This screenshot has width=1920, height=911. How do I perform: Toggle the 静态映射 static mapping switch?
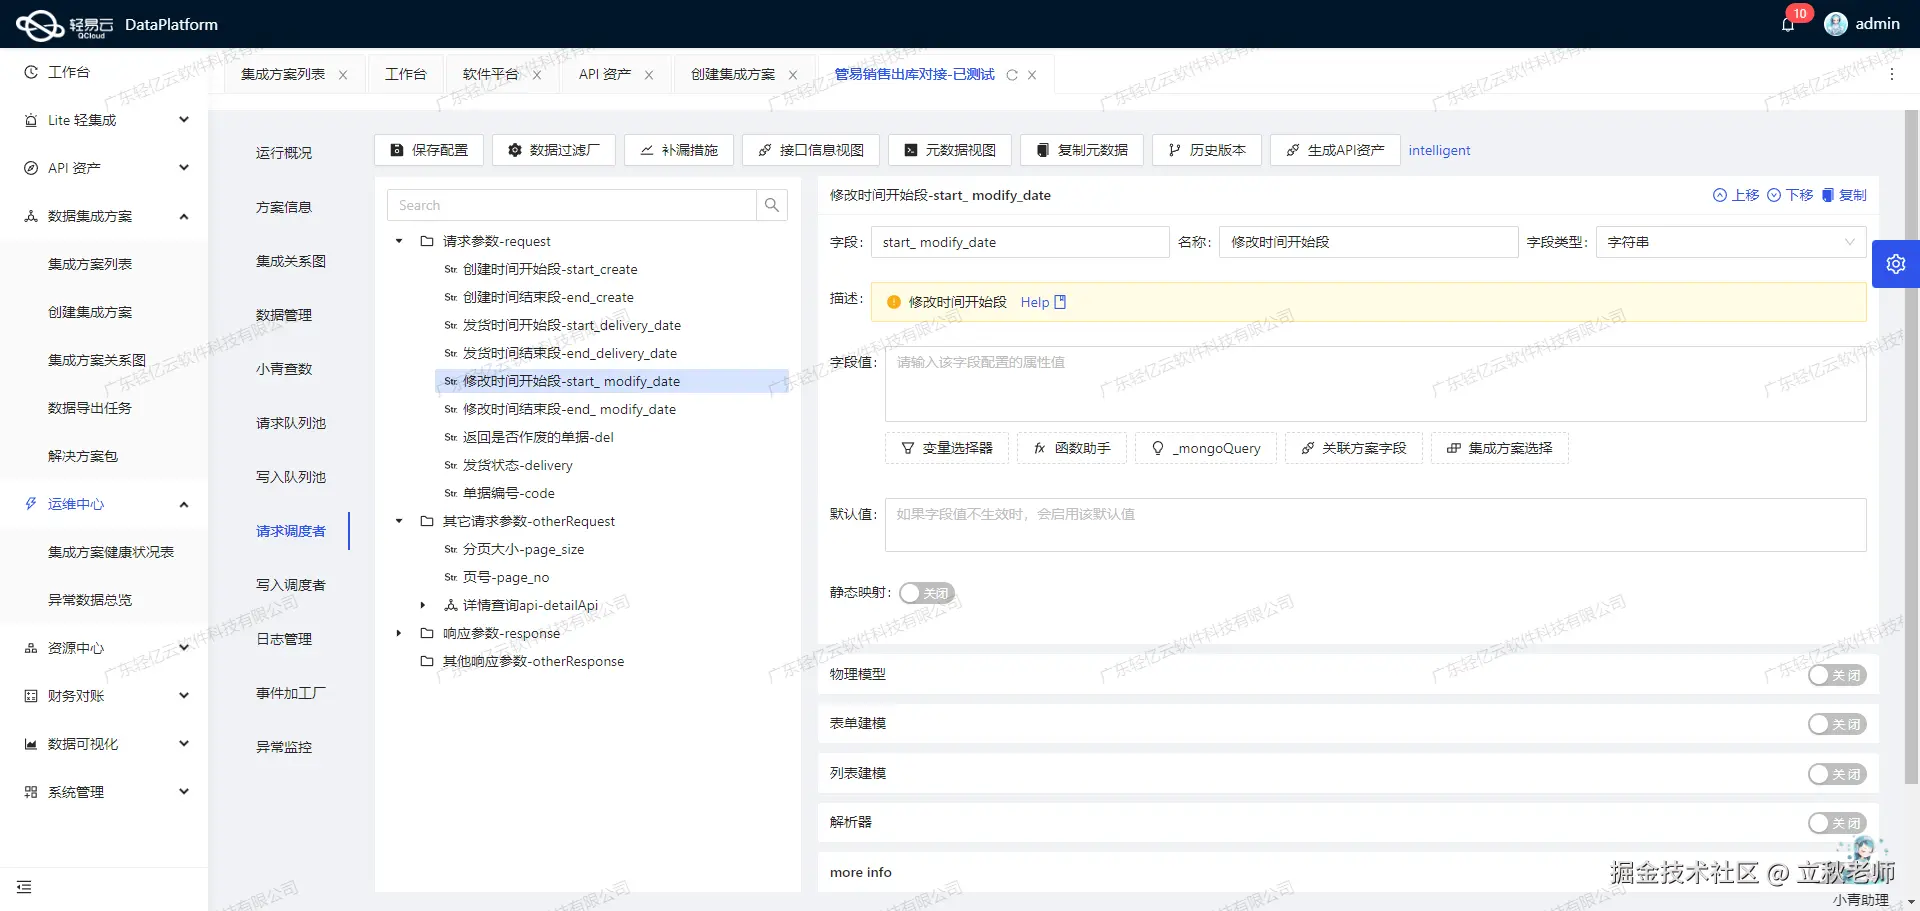(926, 592)
